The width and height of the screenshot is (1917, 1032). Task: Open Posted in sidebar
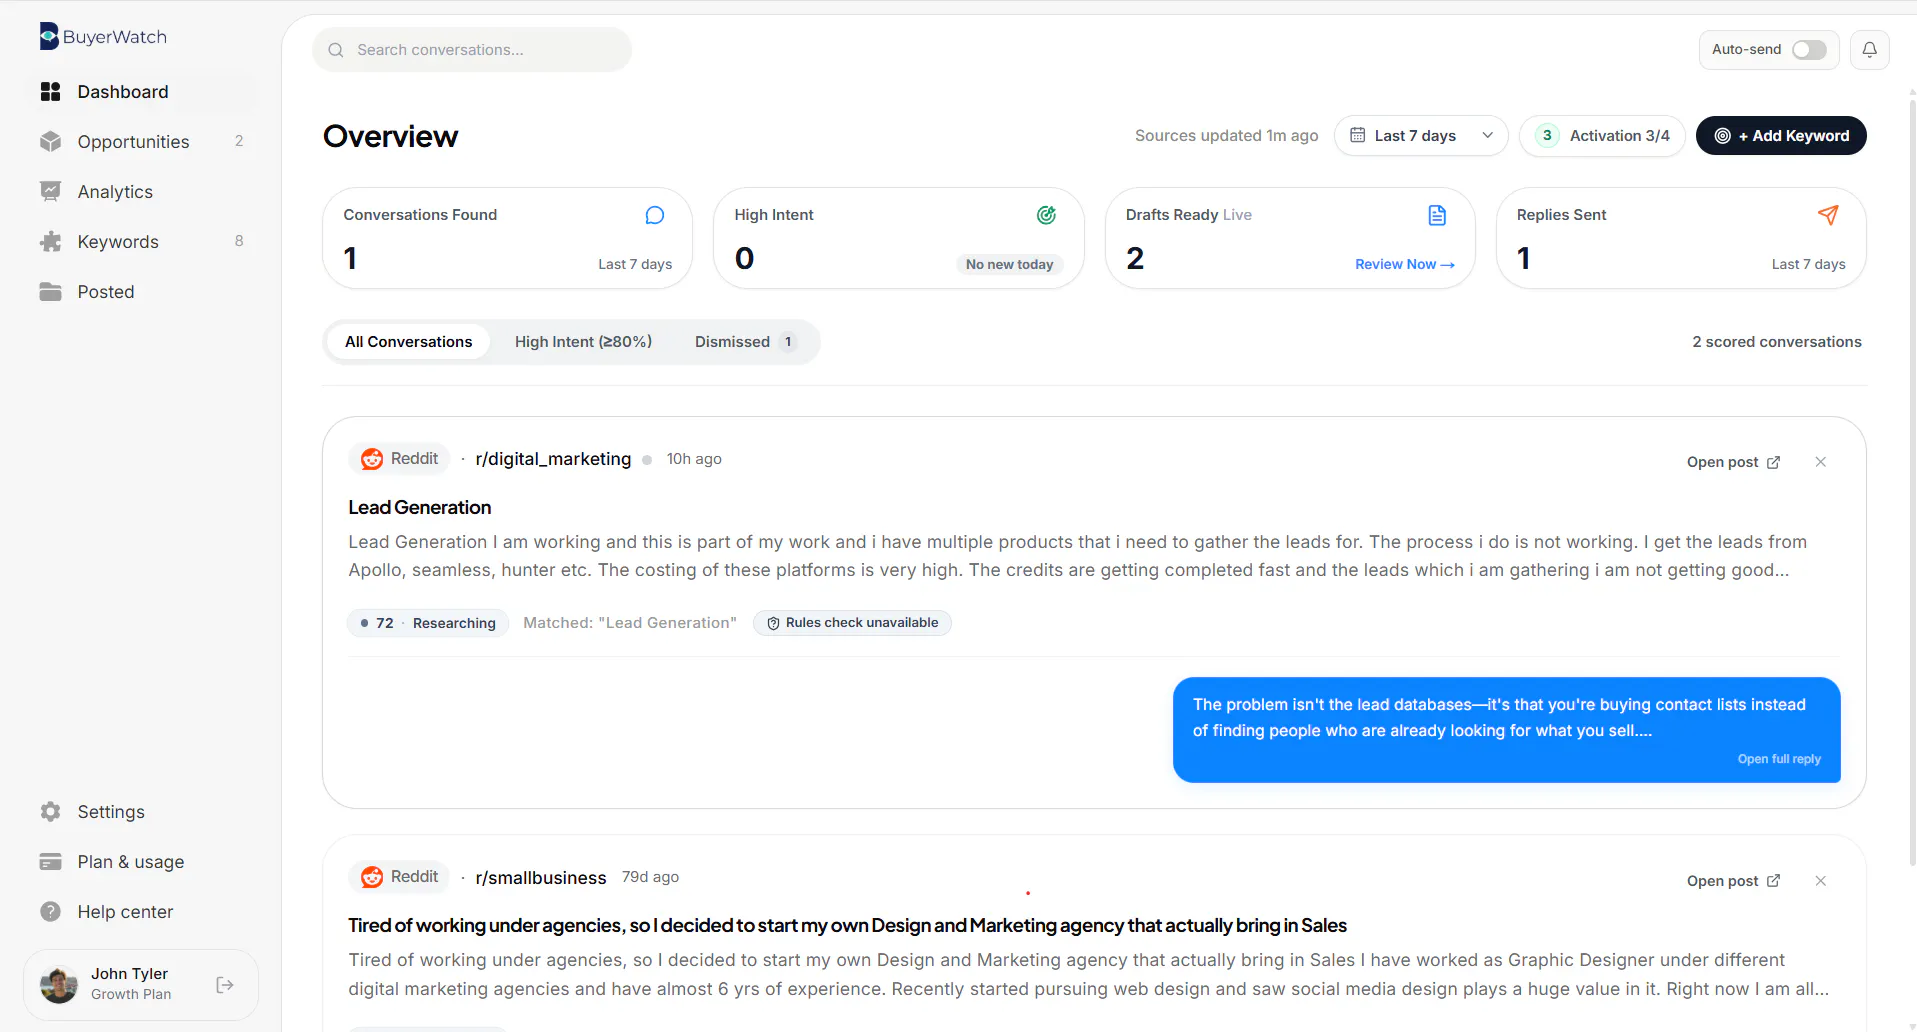[x=141, y=292]
